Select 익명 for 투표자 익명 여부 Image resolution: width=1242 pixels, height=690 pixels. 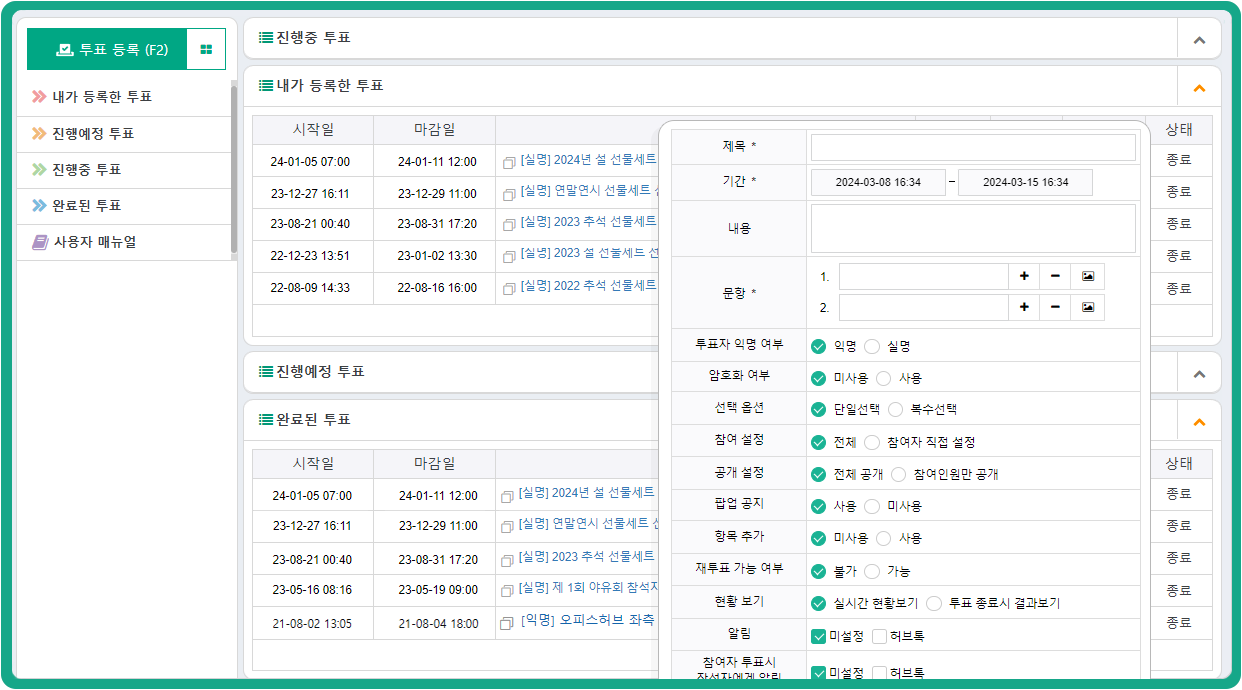[819, 346]
